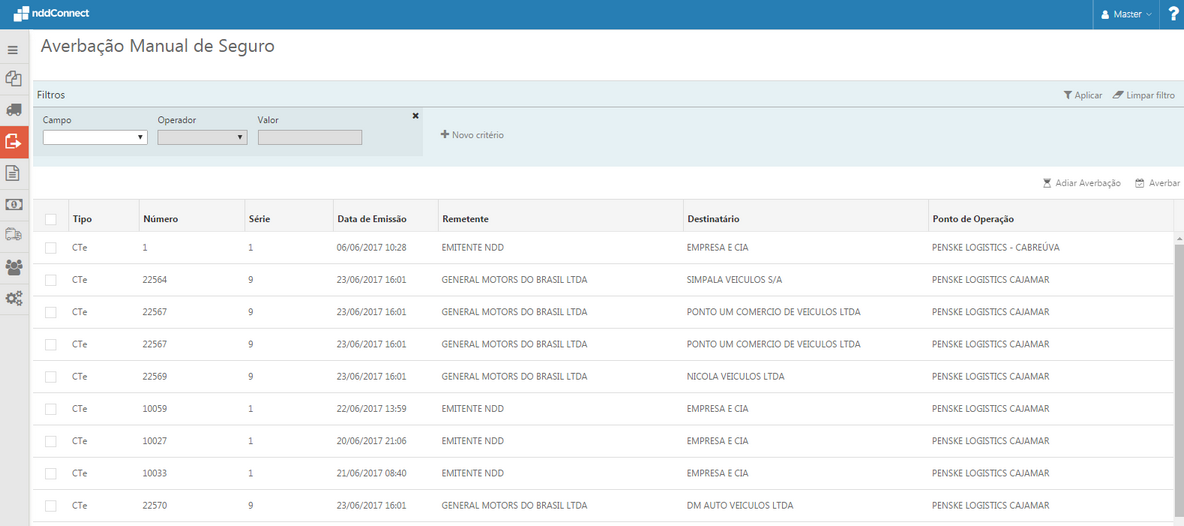Open the money bill sidebar icon
Viewport: 1184px width, 526px height.
[14, 204]
